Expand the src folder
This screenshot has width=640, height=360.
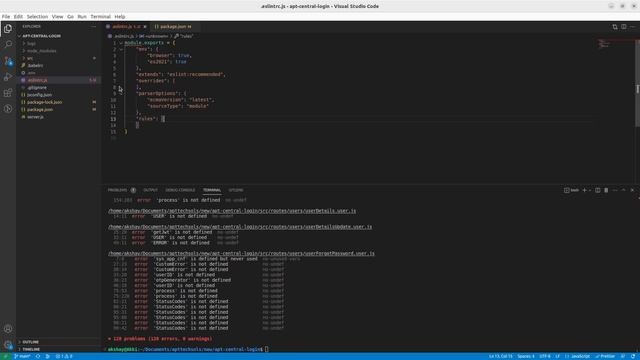[x=58, y=58]
